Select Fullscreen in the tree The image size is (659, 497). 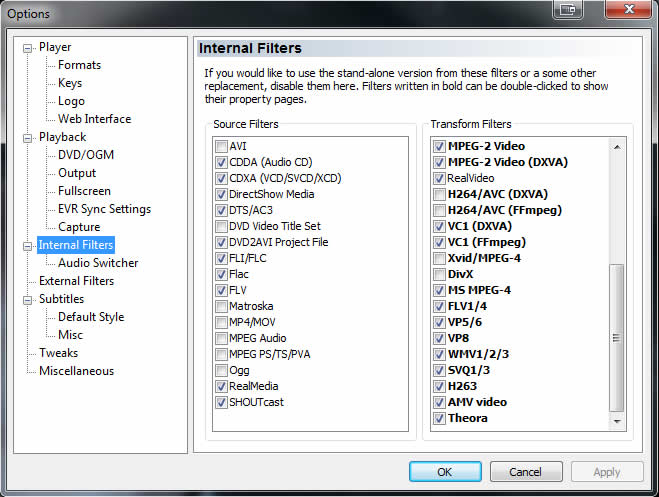(x=84, y=191)
